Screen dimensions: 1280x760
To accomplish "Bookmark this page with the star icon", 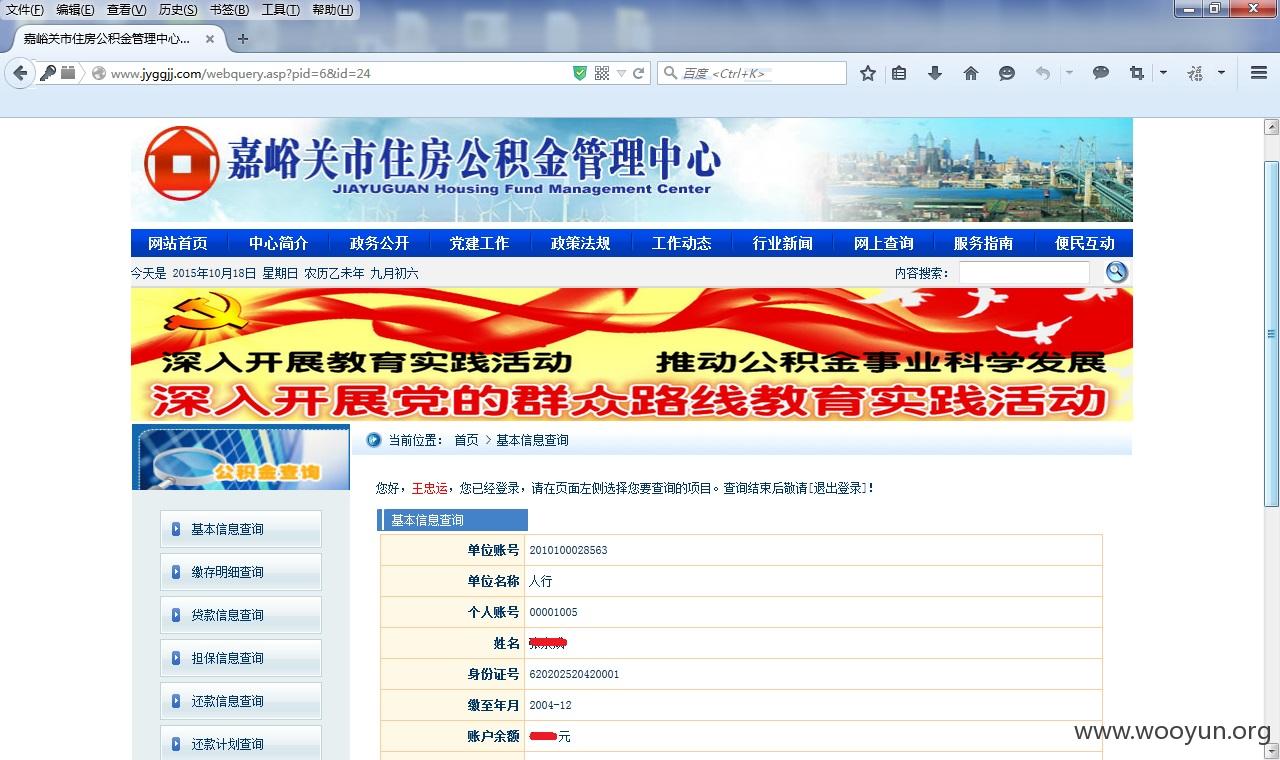I will click(x=868, y=73).
